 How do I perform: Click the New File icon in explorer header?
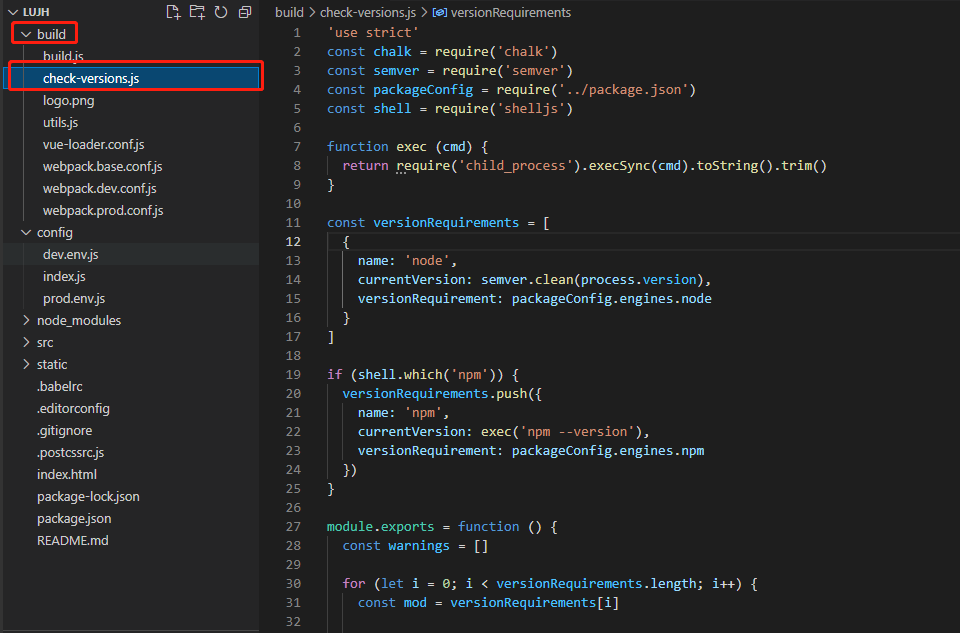173,12
